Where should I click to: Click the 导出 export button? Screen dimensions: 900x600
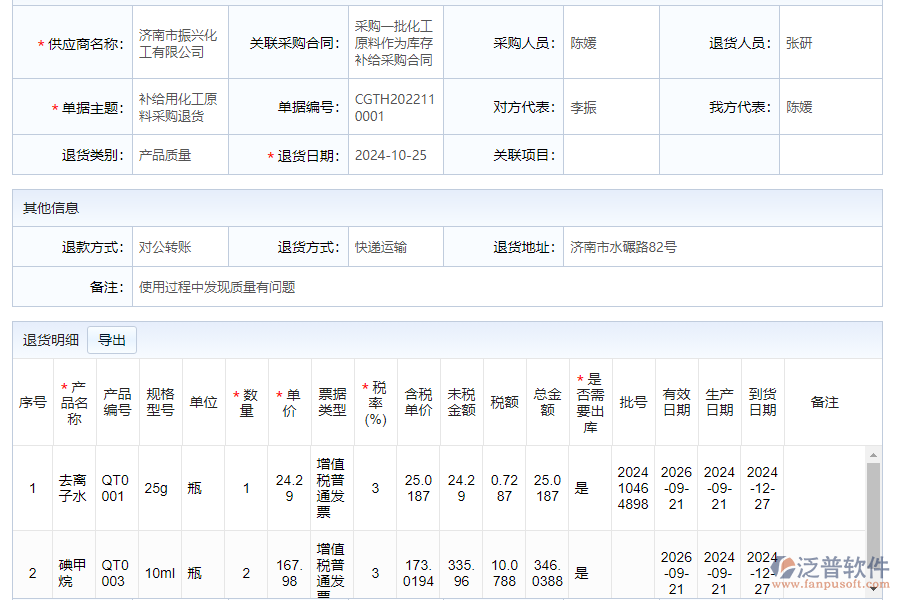(112, 340)
